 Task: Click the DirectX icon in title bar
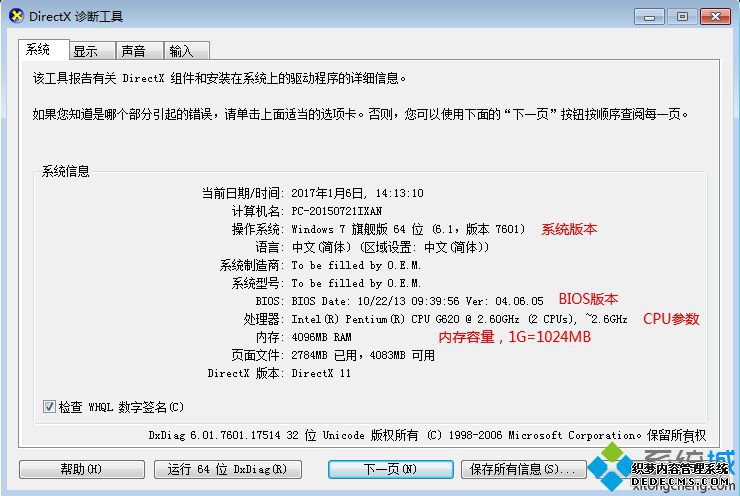[x=16, y=16]
